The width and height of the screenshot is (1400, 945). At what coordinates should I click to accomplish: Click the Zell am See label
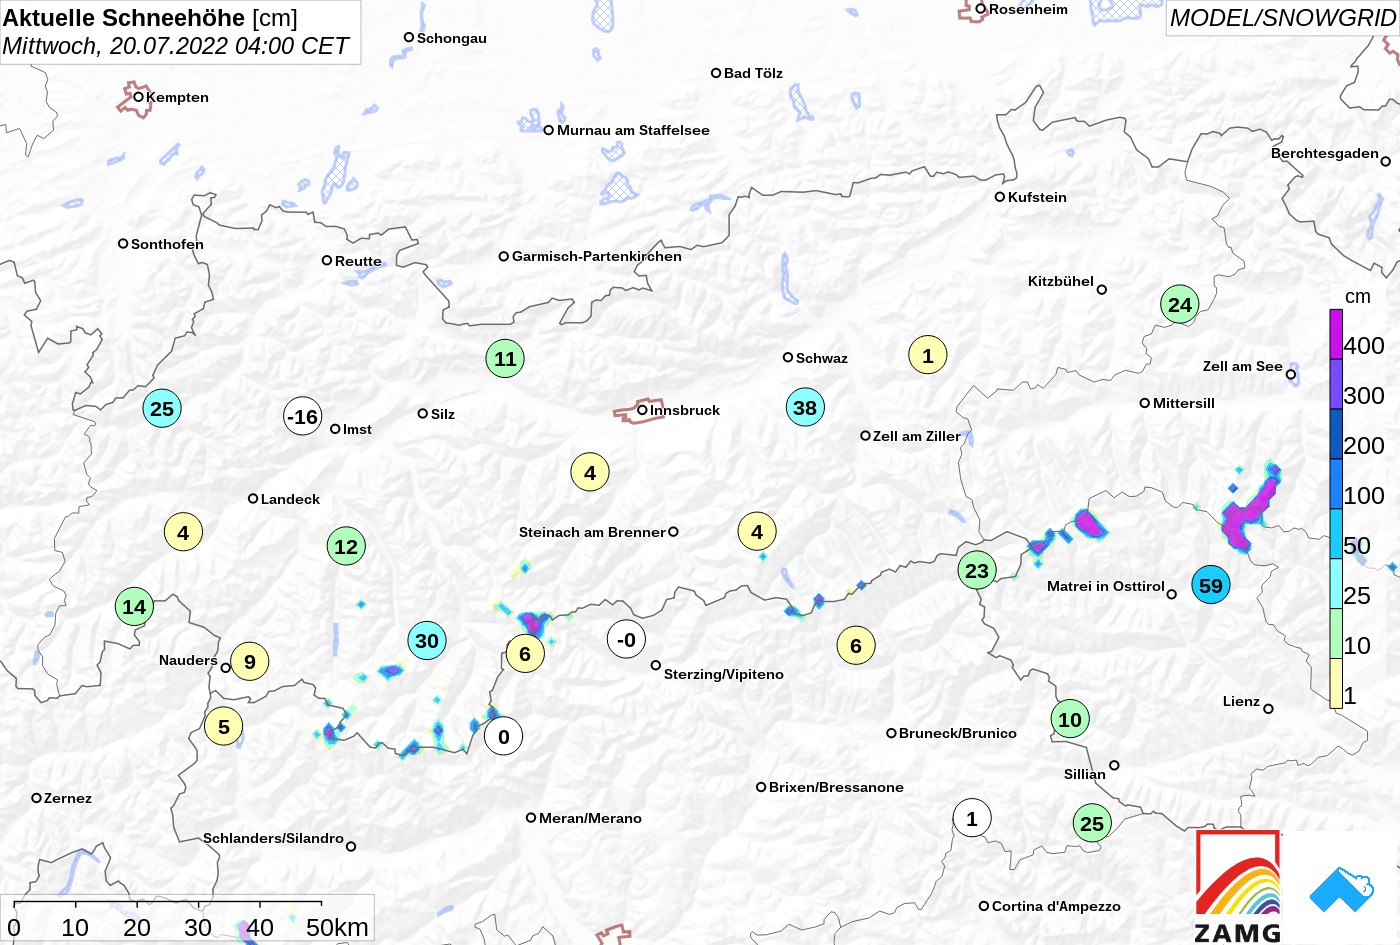click(1242, 366)
